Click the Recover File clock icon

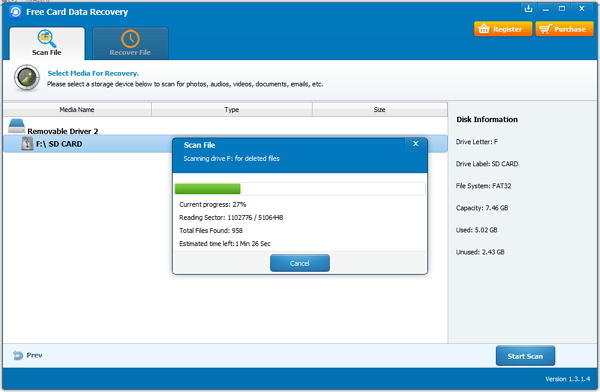(x=130, y=39)
